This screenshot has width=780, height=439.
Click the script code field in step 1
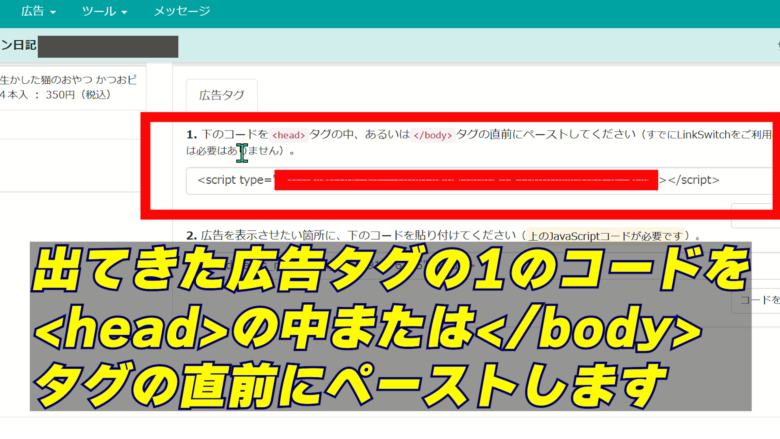(x=470, y=180)
